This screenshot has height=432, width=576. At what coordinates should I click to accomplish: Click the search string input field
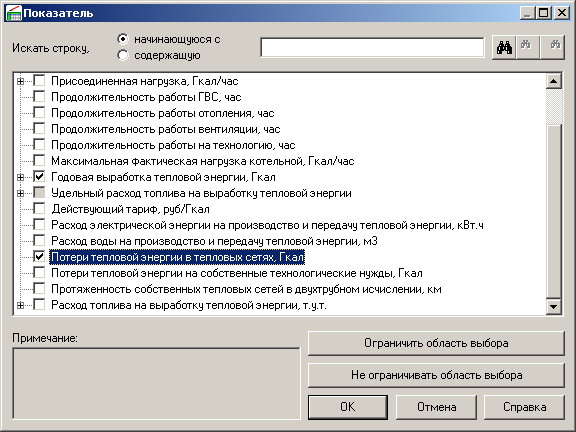pos(372,47)
